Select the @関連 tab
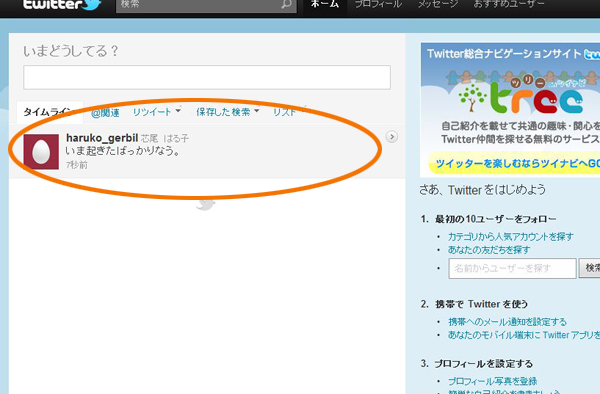 [105, 112]
